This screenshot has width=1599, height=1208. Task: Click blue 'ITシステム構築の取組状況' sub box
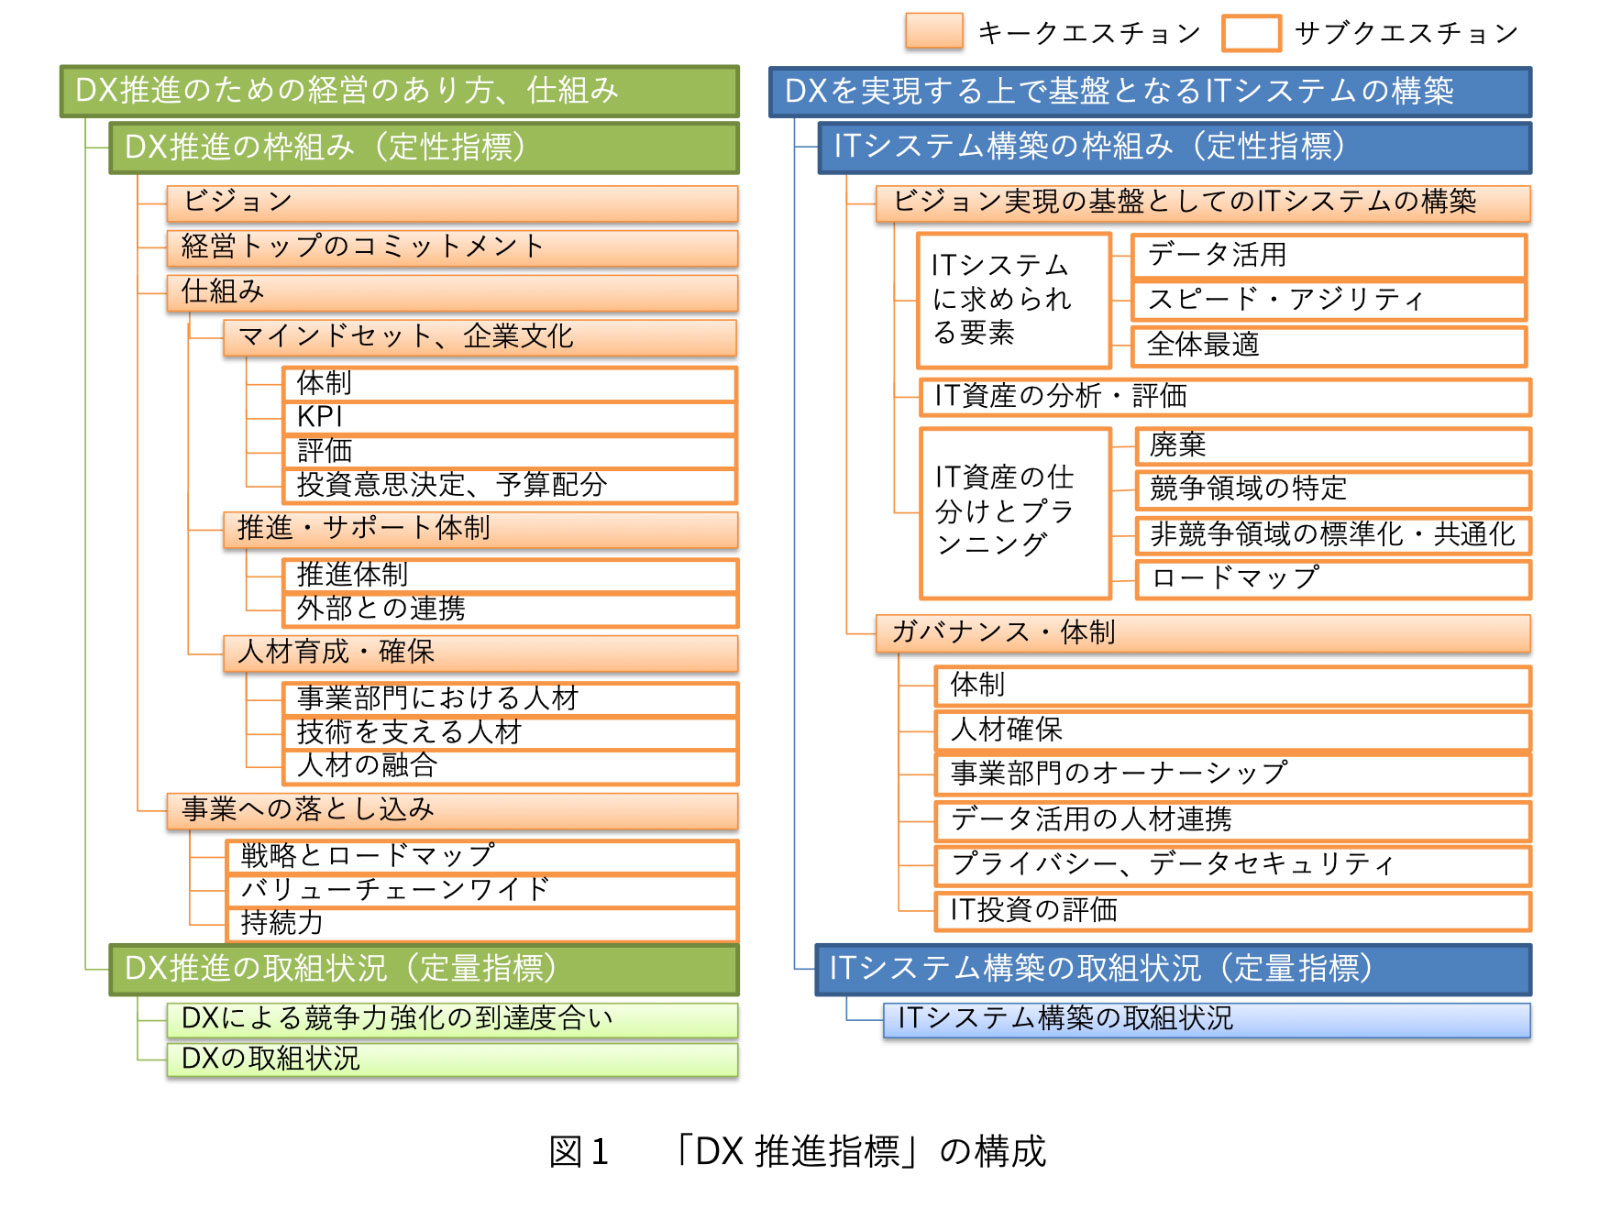point(1207,1020)
